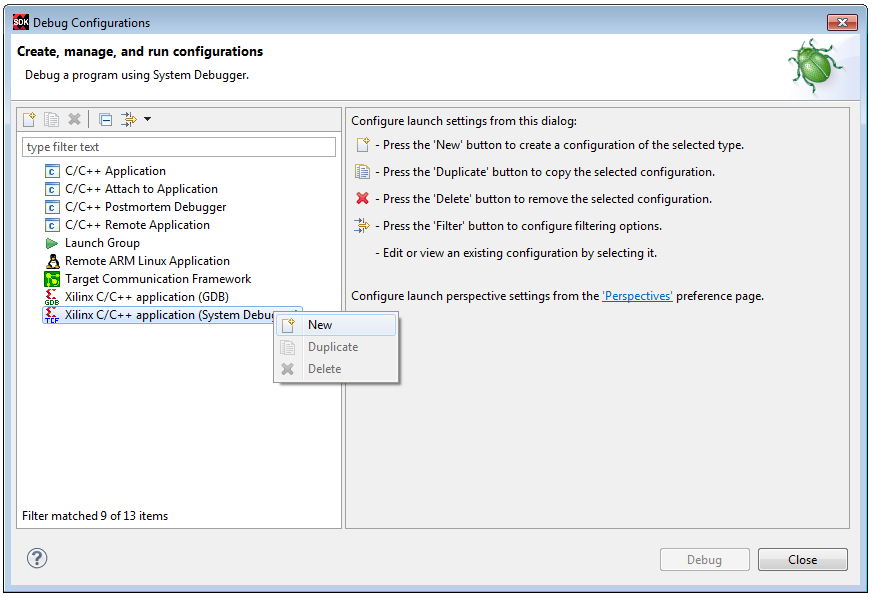
Task: Click the green bug debug banner image
Action: (815, 67)
